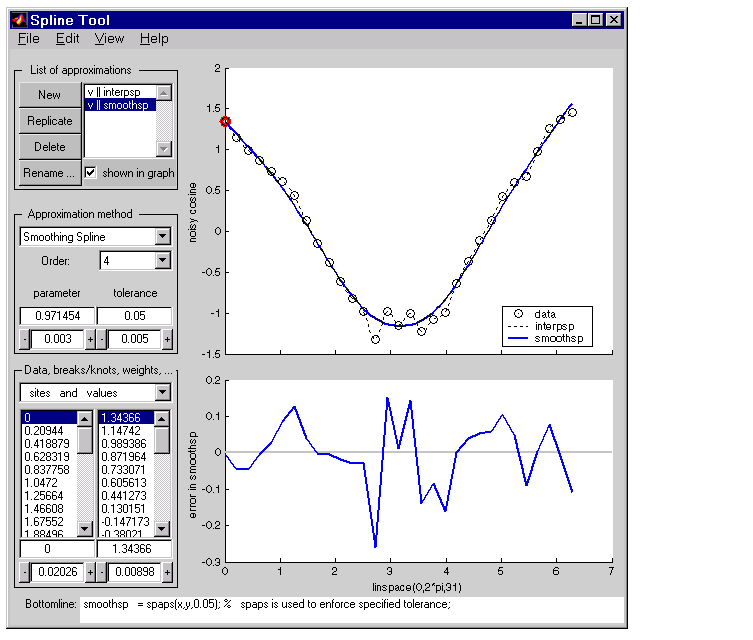The image size is (753, 640).
Task: Uncheck the 'shown in graph' checkbox
Action: [x=91, y=172]
